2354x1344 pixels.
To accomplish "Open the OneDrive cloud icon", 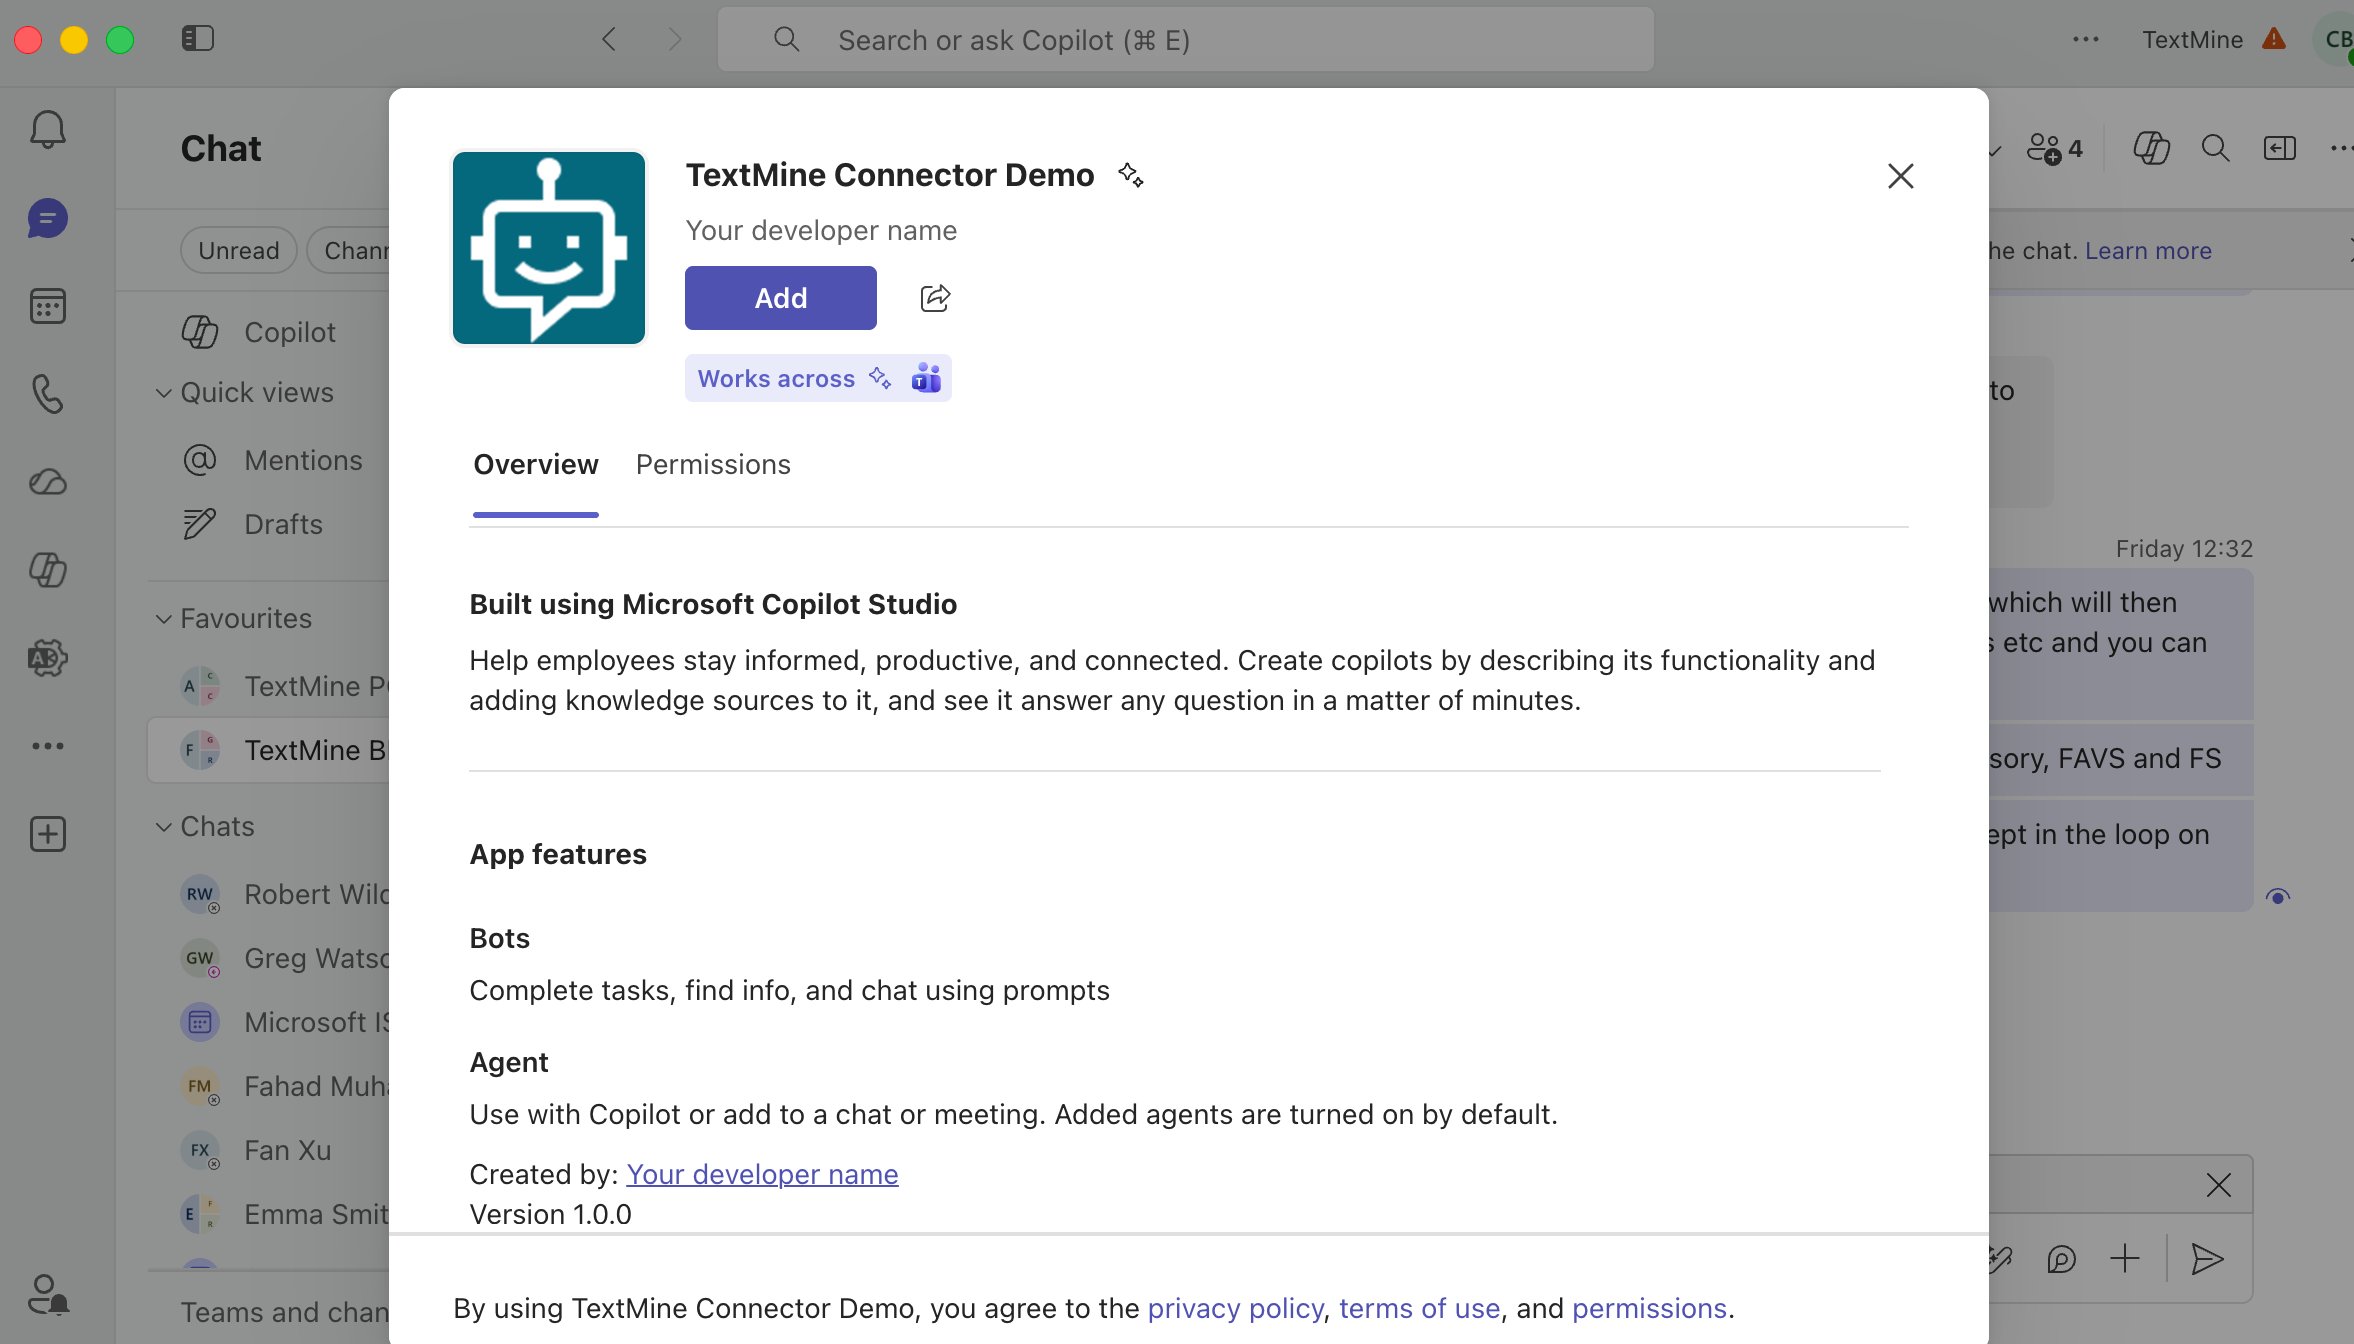I will (48, 482).
